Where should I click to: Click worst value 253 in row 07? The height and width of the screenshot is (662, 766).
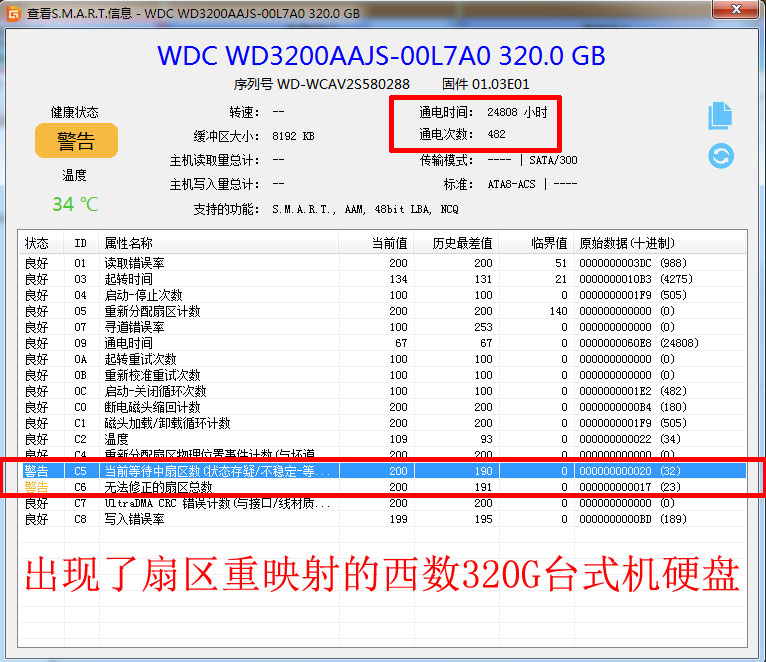pos(483,327)
